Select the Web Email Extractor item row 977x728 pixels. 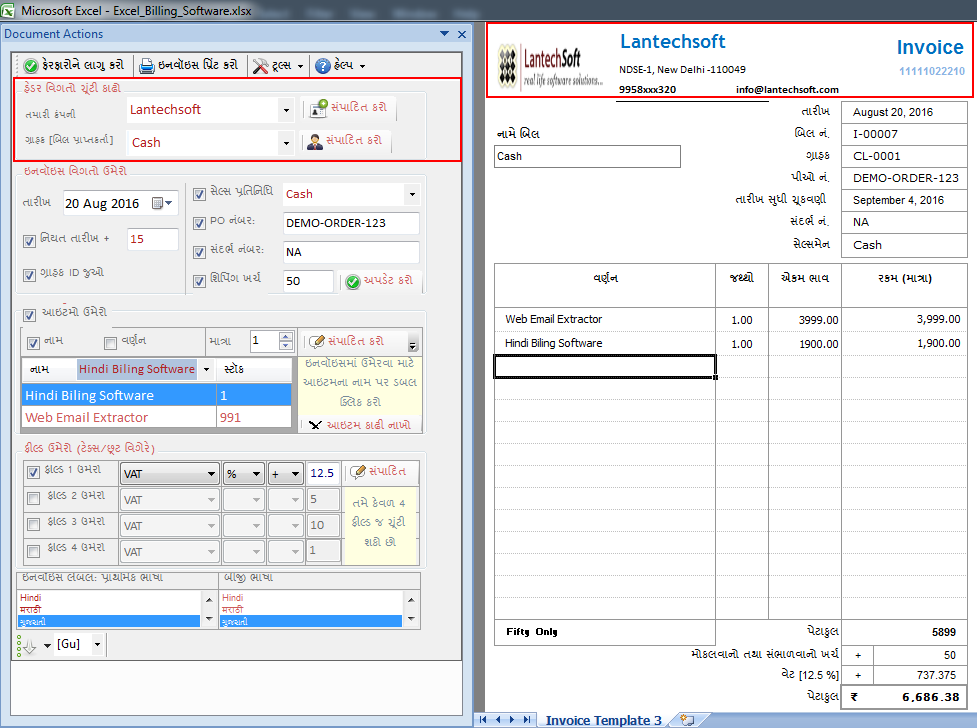tap(156, 418)
